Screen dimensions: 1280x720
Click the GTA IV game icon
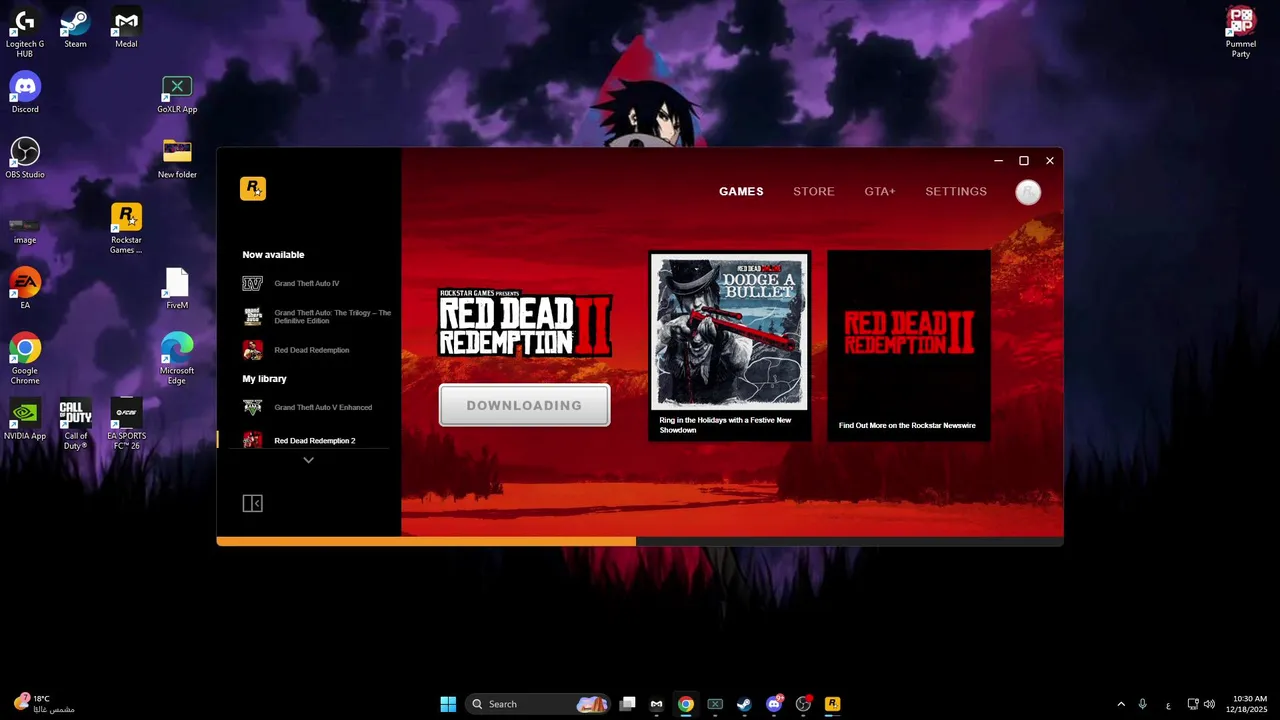click(x=253, y=284)
